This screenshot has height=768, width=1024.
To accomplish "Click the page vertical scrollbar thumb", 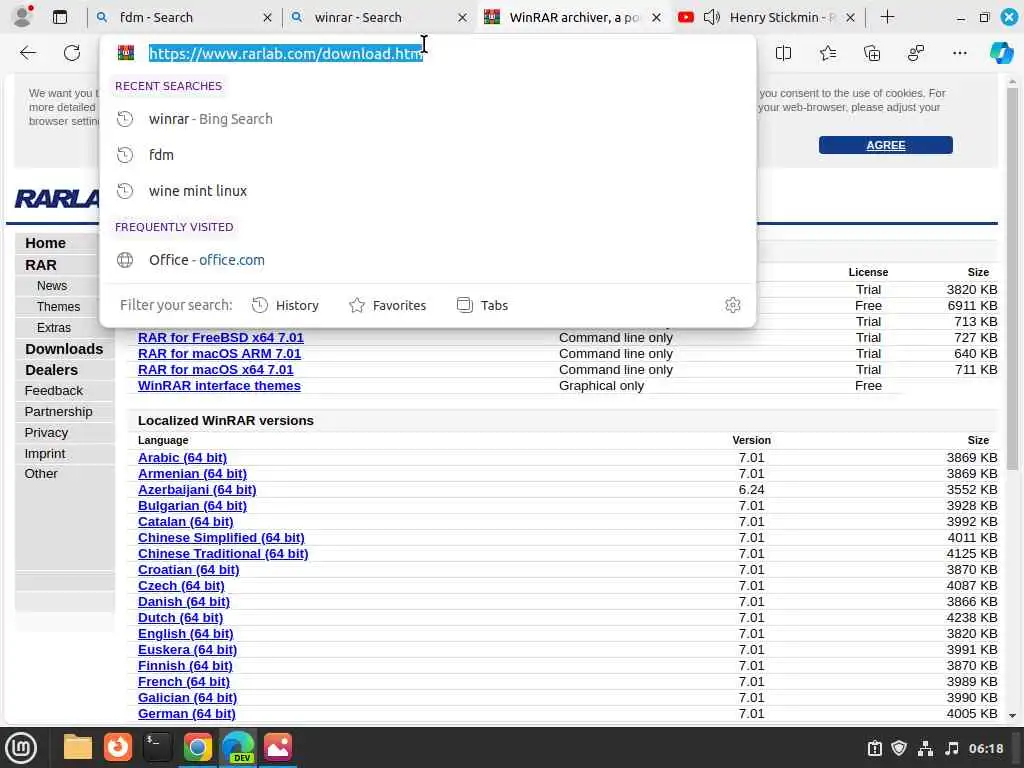I will pyautogui.click(x=1012, y=278).
